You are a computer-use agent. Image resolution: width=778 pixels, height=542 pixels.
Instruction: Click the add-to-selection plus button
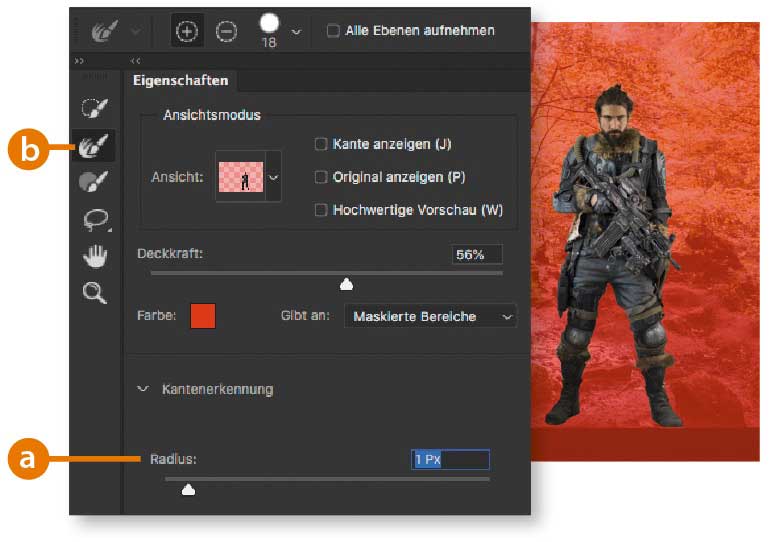click(x=188, y=31)
